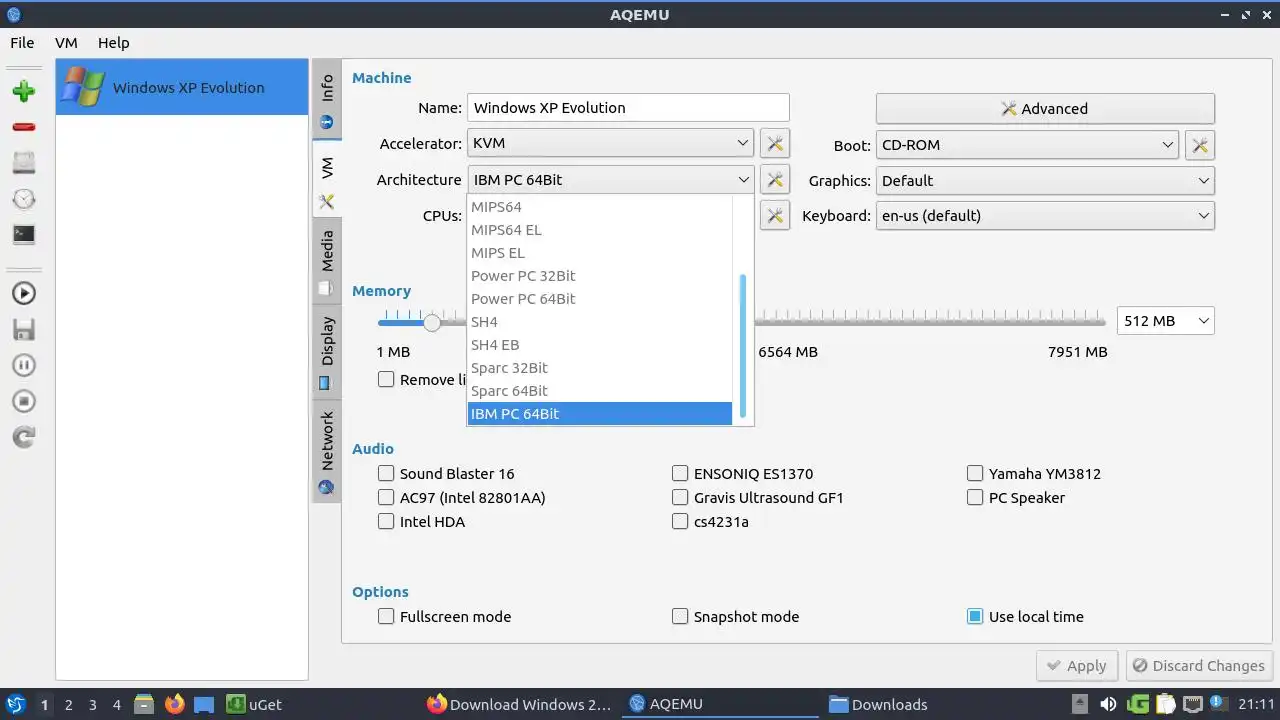
Task: Click the red minus delete VM icon
Action: 24,127
